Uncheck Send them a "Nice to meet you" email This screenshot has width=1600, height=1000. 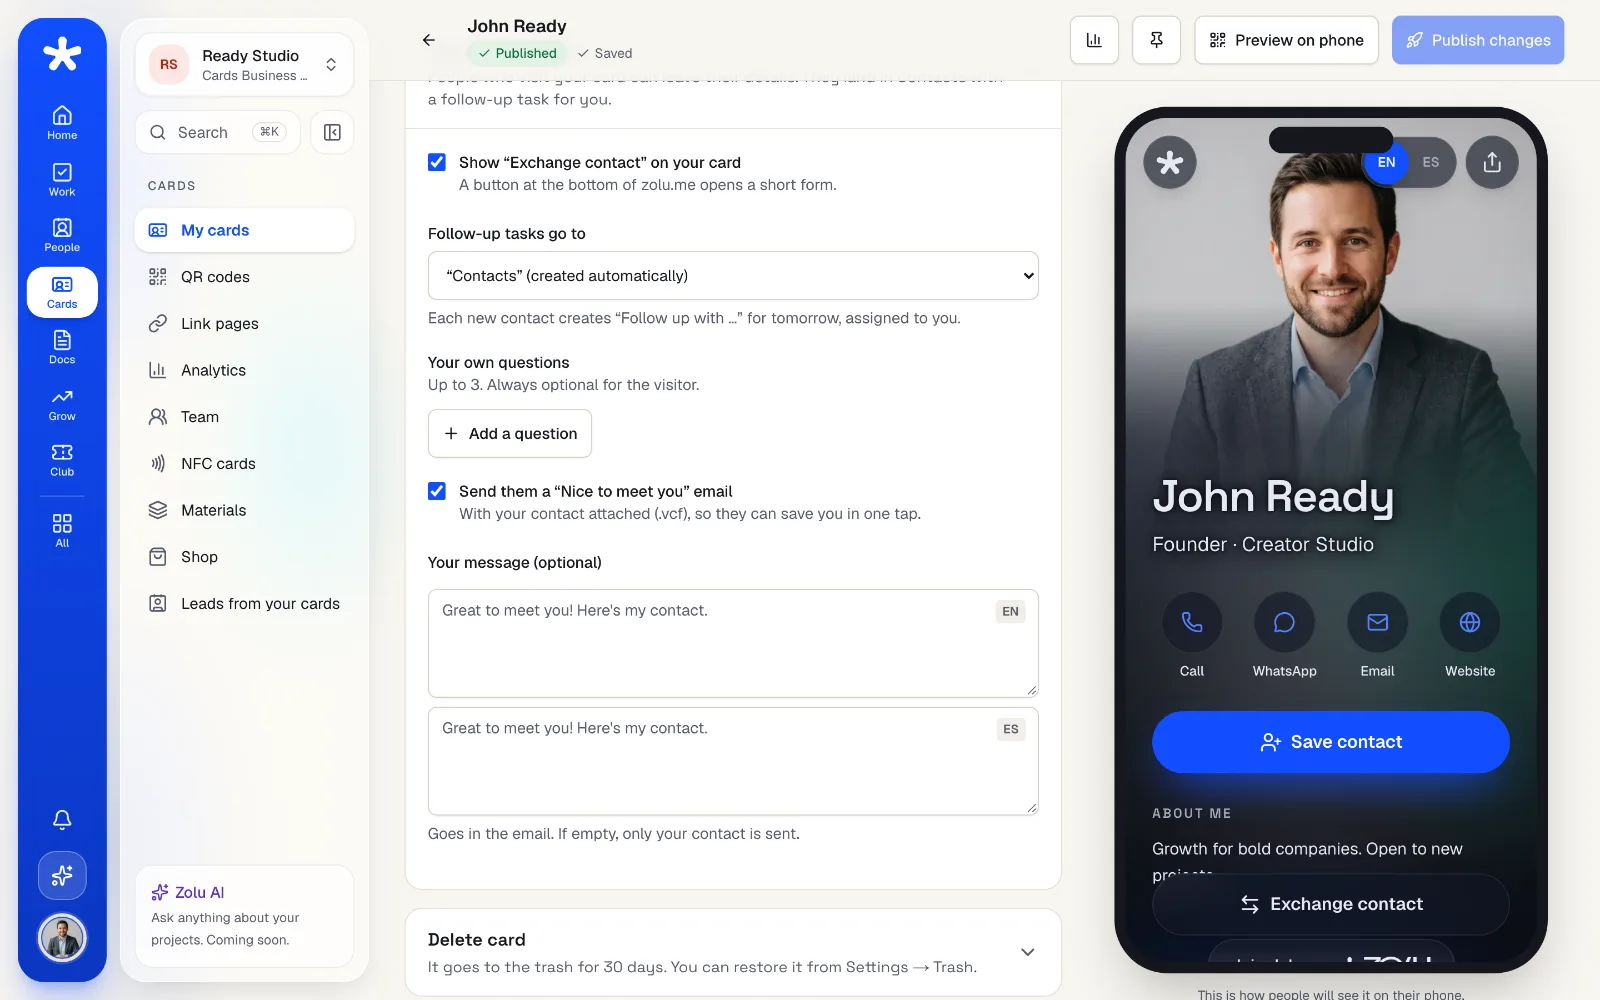click(x=437, y=491)
